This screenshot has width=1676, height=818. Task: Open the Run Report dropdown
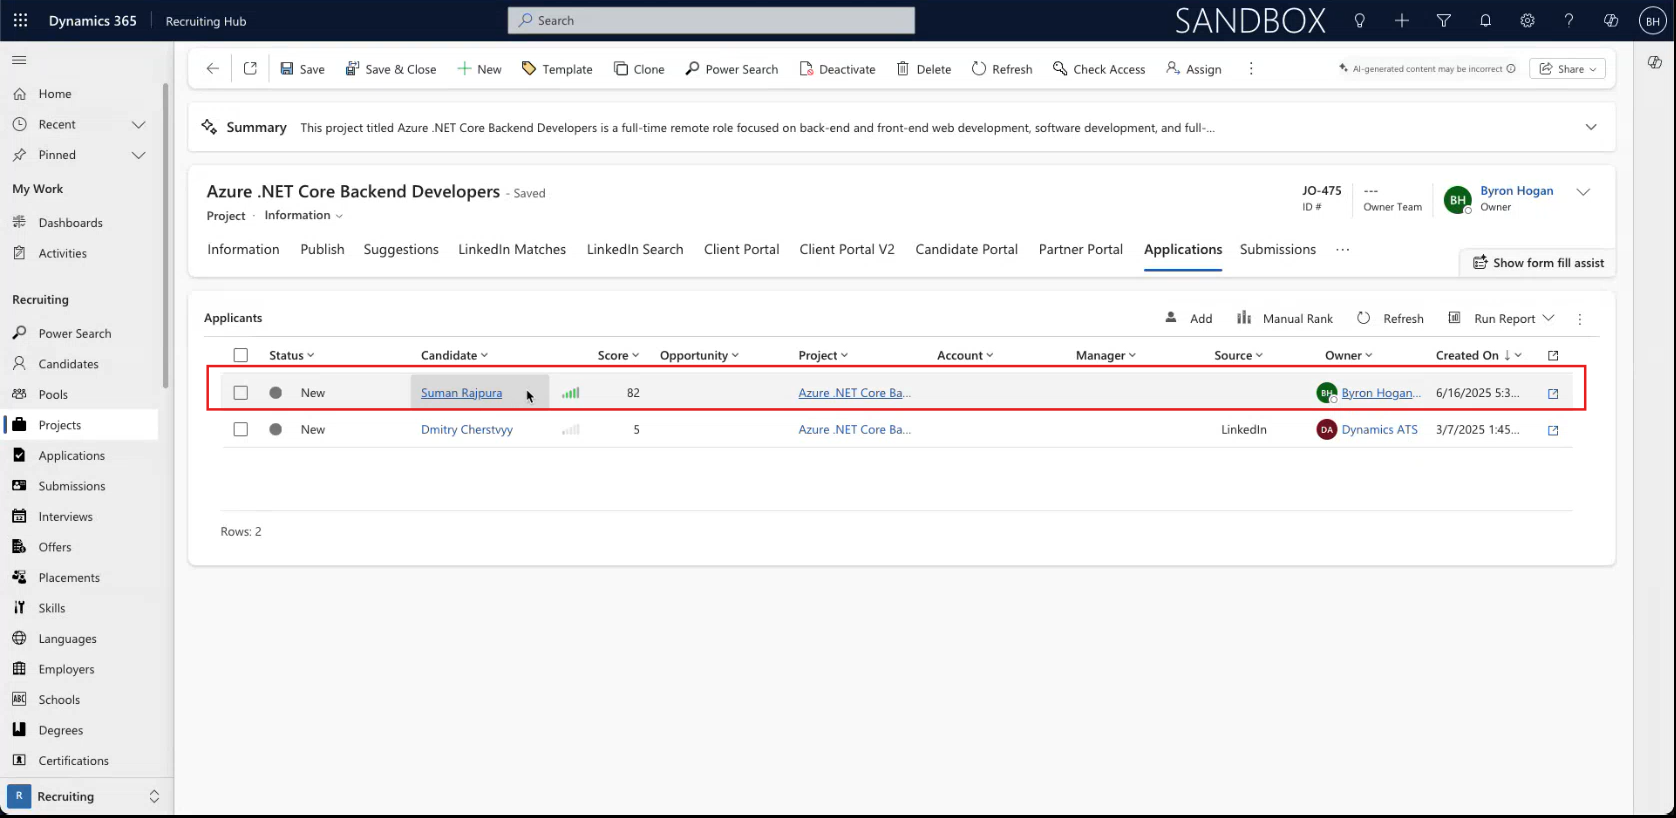tap(1501, 318)
